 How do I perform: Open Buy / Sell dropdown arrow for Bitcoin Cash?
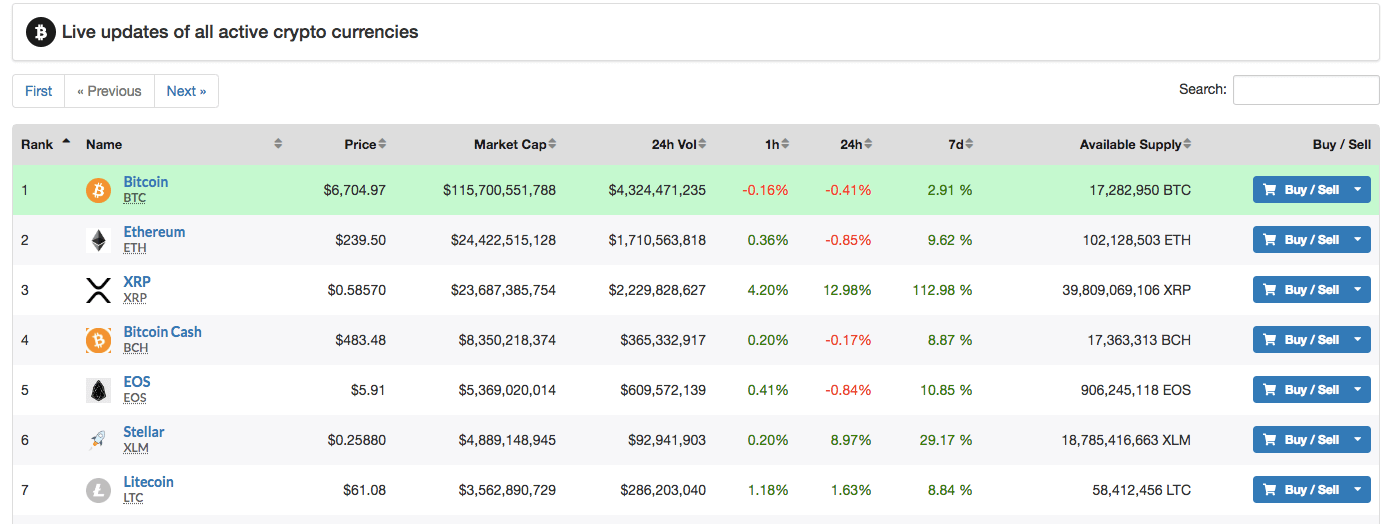pyautogui.click(x=1358, y=340)
